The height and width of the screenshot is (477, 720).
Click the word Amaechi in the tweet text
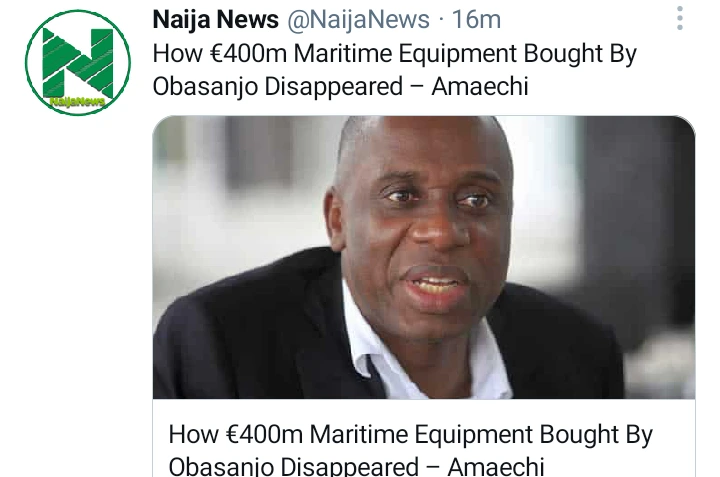(x=480, y=87)
